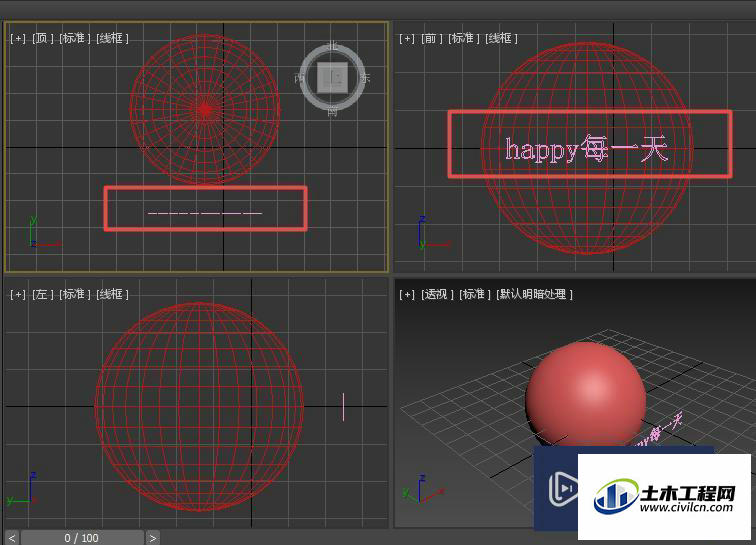The height and width of the screenshot is (545, 756).
Task: Open the 标准 menu in the Front viewport
Action: [x=464, y=38]
